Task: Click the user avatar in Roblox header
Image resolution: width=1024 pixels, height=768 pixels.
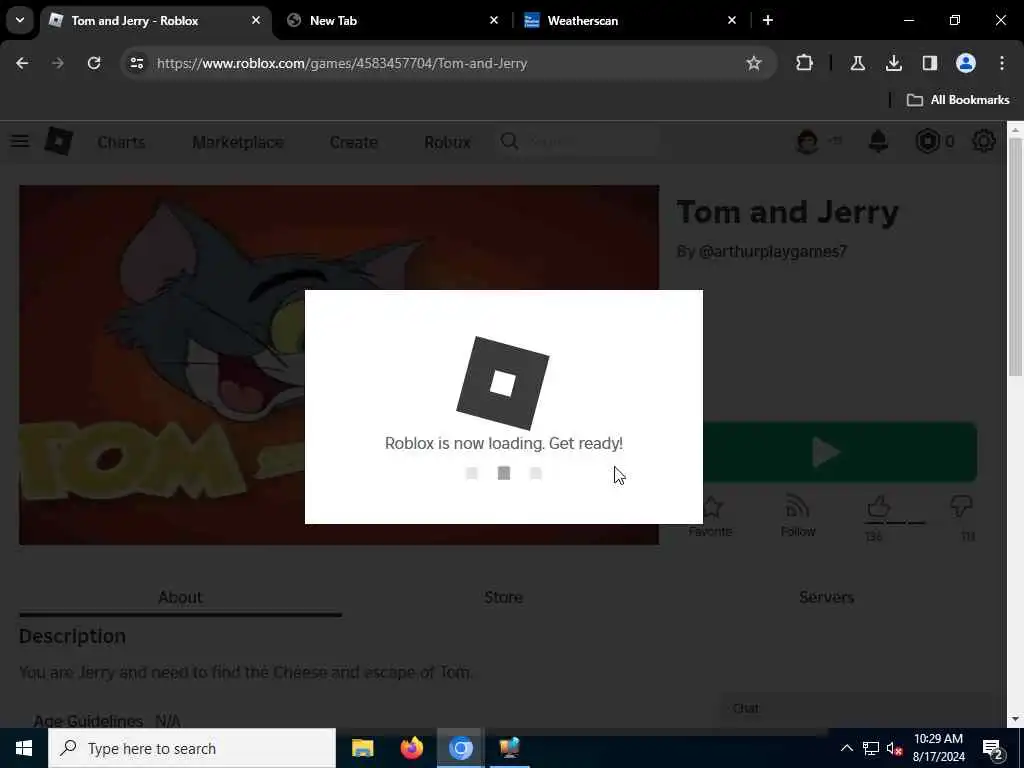Action: 808,141
